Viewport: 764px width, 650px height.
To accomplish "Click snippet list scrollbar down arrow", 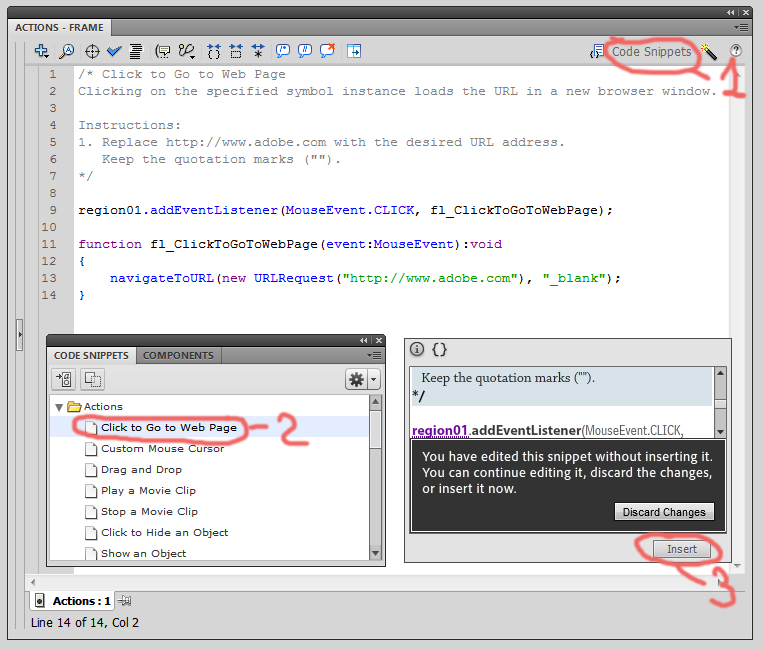I will click(375, 553).
